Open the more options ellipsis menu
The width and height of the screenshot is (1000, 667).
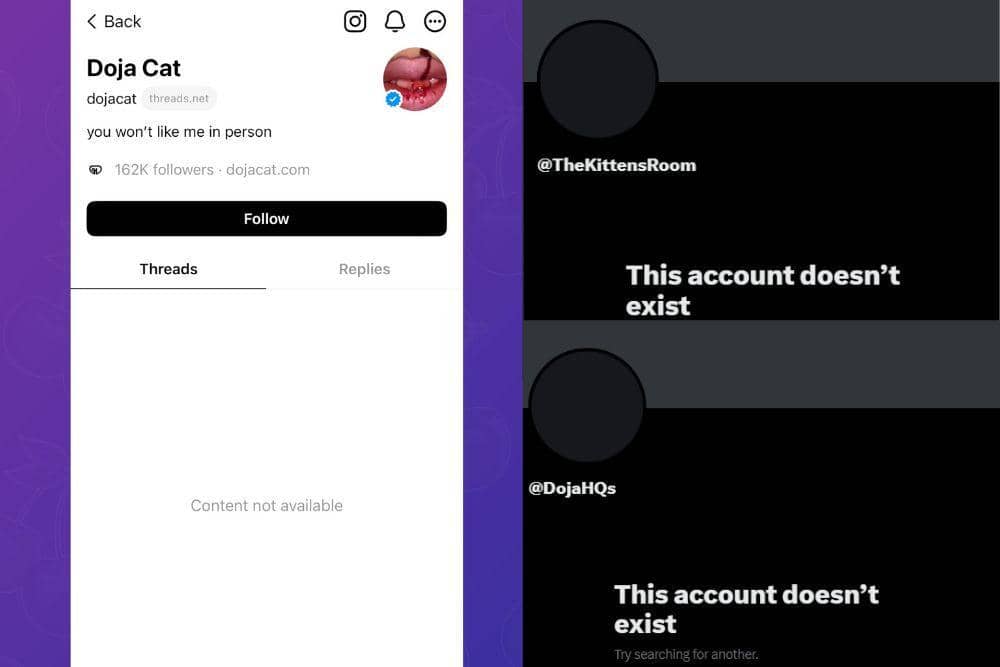click(x=435, y=21)
